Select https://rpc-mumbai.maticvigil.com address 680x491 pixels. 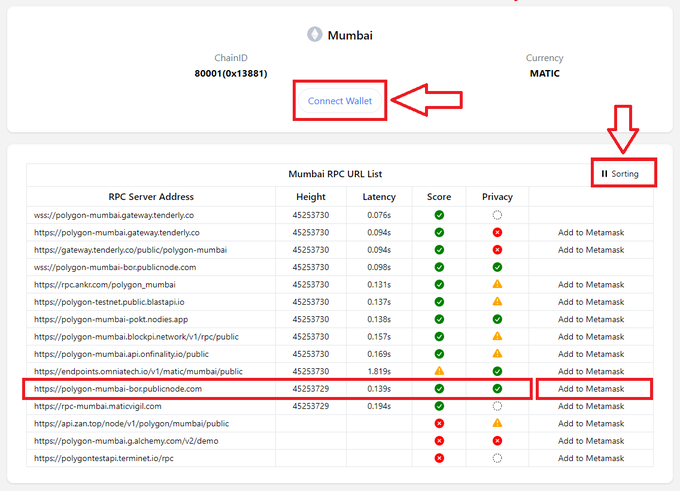pos(98,406)
